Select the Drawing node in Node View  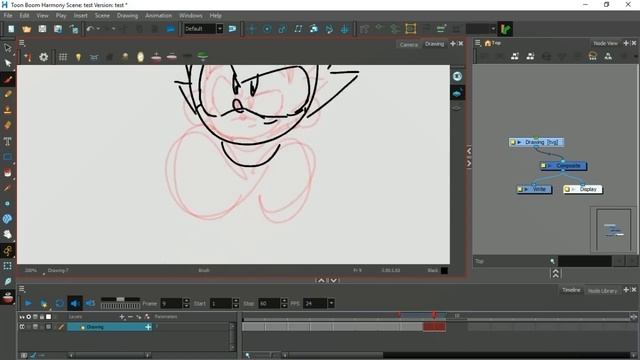tap(536, 142)
